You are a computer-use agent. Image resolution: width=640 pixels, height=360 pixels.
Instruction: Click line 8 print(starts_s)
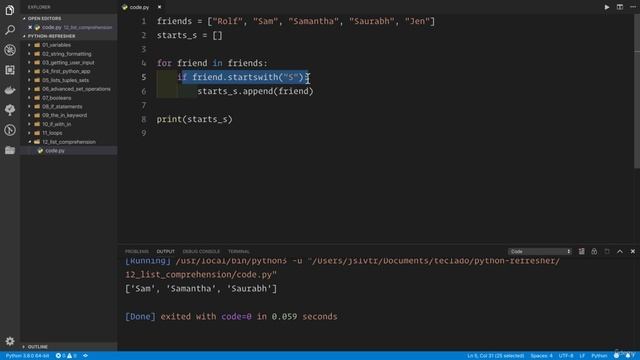[x=194, y=119]
